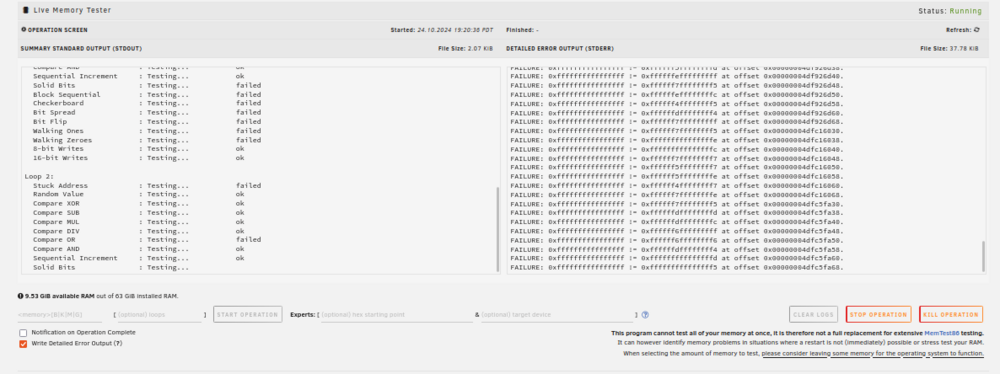Click the optional hex starting point field

[396, 315]
